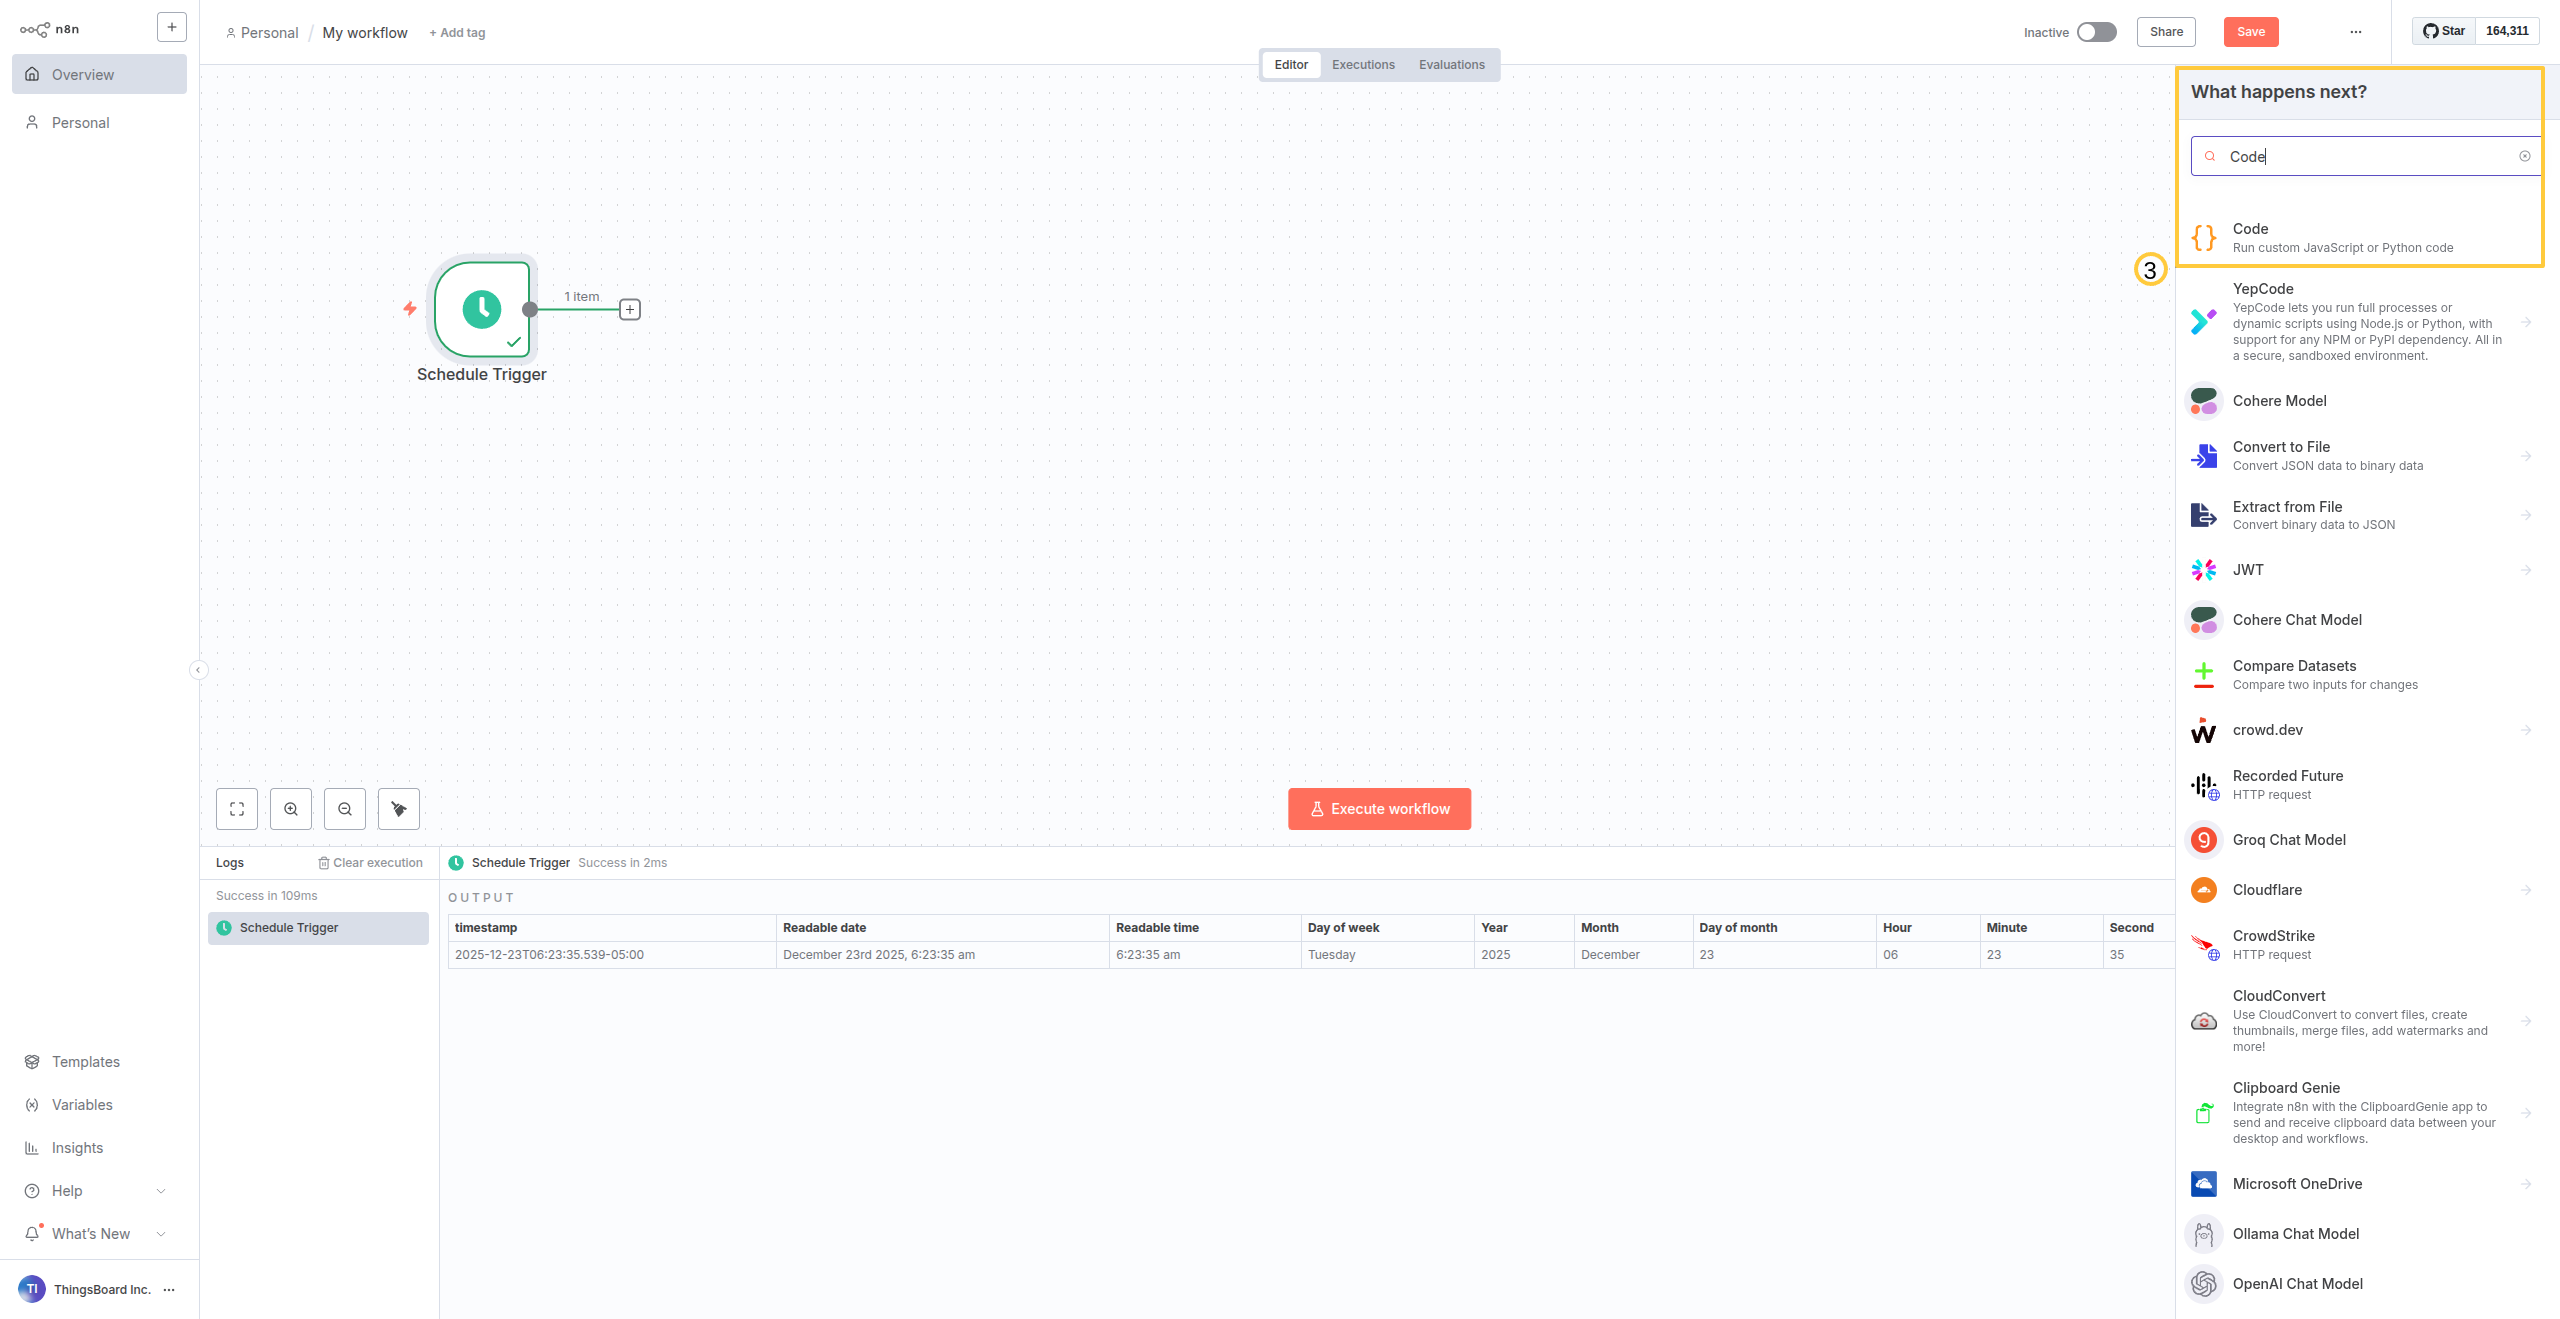Open the three-dot workflow options menu

(x=2356, y=32)
